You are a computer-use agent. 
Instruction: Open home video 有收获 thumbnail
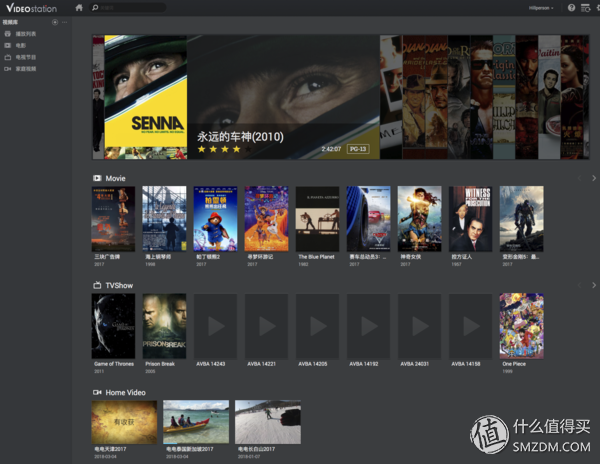(124, 422)
